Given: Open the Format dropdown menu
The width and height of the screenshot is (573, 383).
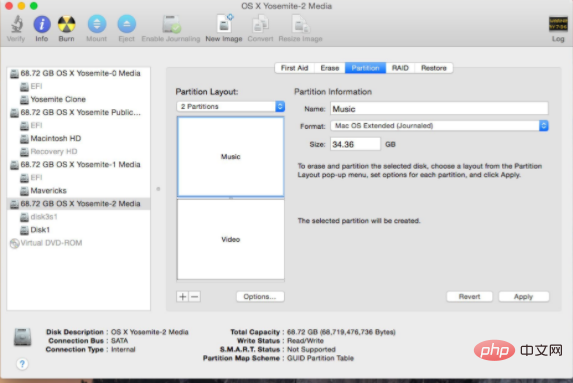Looking at the screenshot, I should pos(439,126).
